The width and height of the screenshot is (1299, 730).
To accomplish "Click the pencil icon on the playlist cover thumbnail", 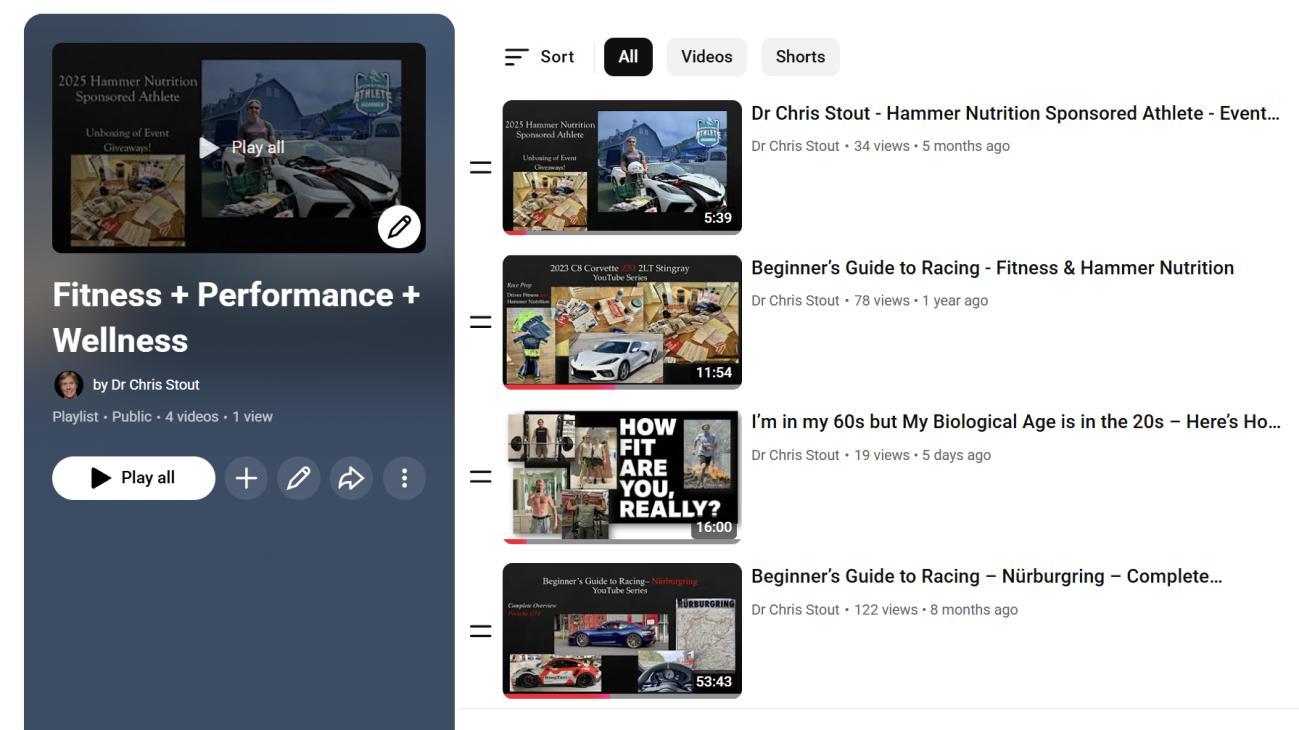I will point(399,227).
